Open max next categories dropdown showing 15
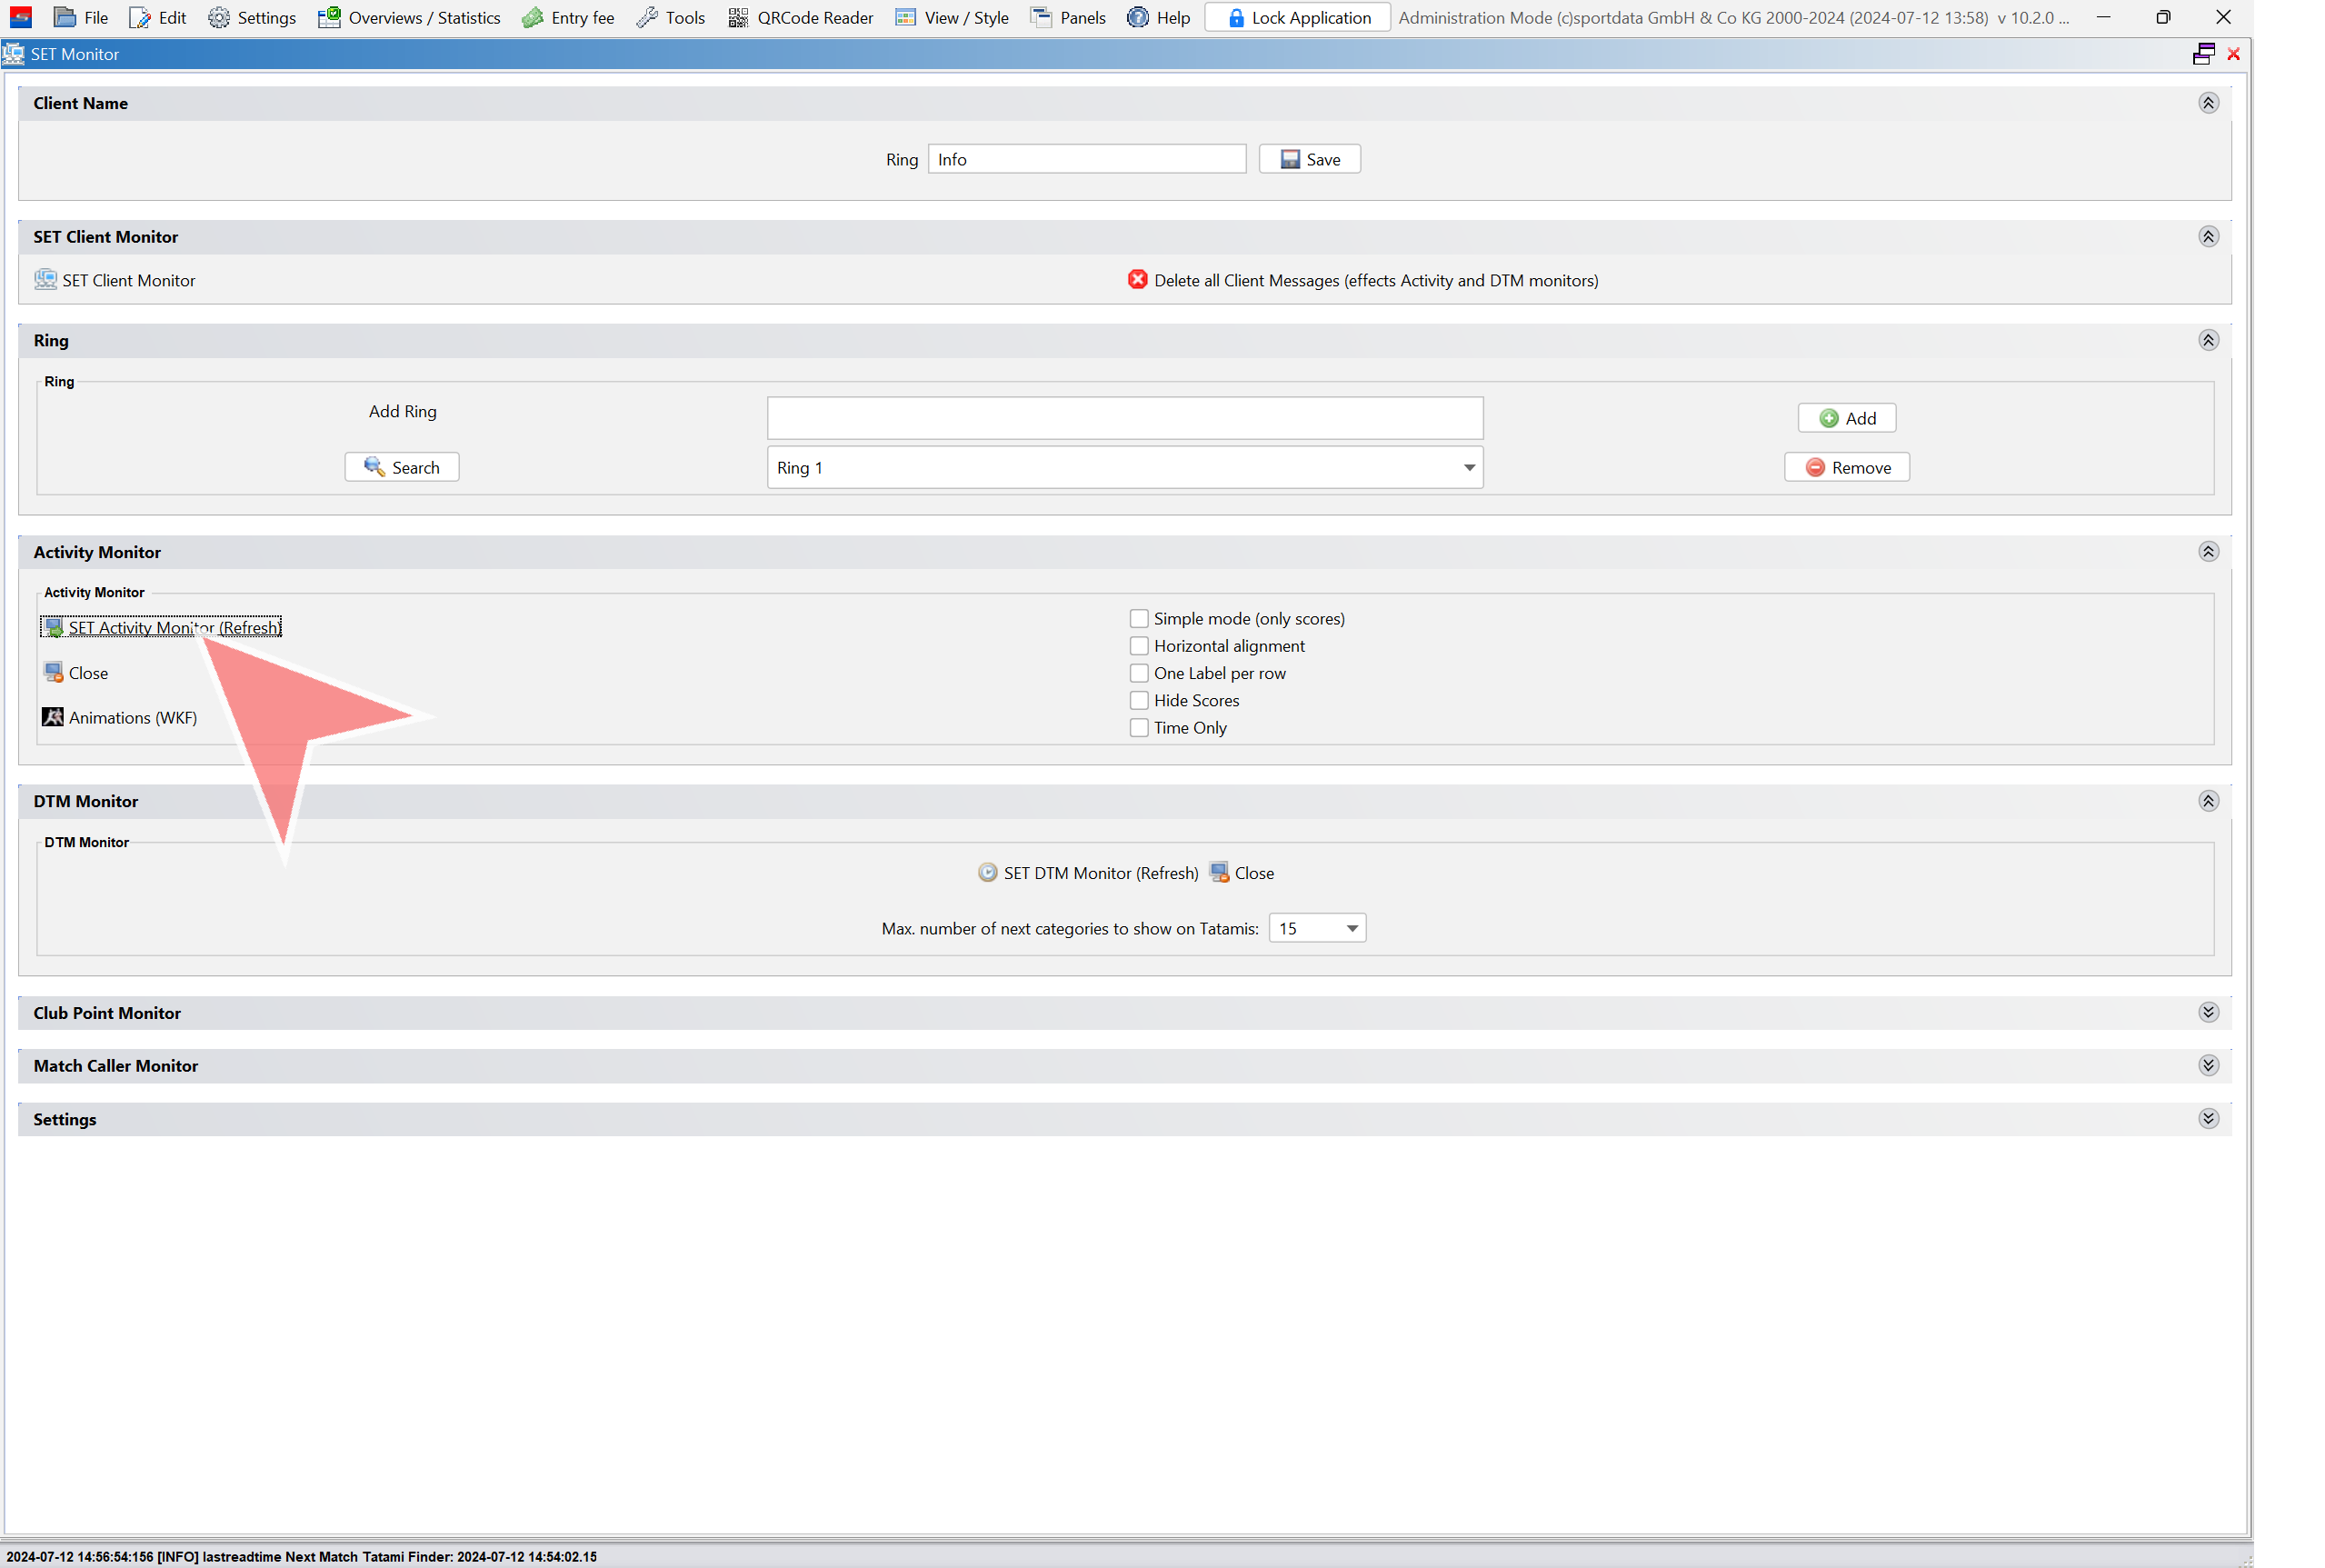This screenshot has height=1568, width=2325. point(1317,928)
